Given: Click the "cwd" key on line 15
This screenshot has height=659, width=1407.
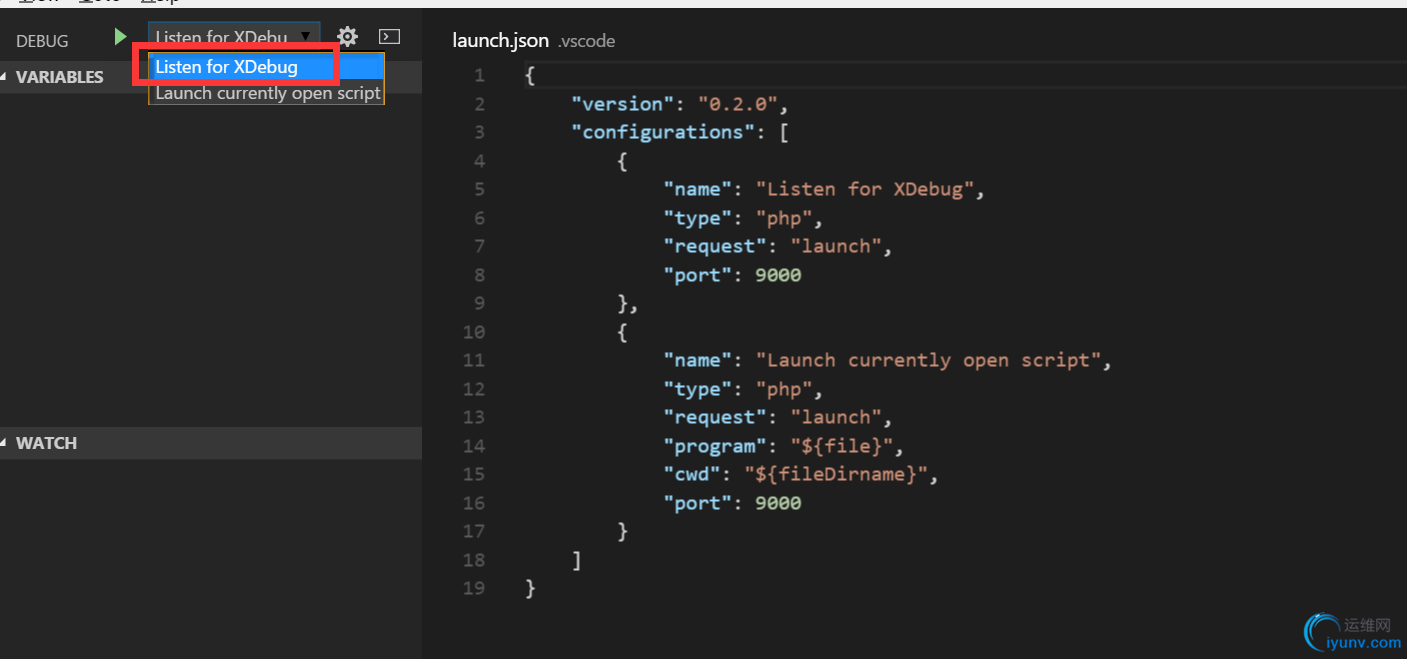Looking at the screenshot, I should tap(692, 474).
